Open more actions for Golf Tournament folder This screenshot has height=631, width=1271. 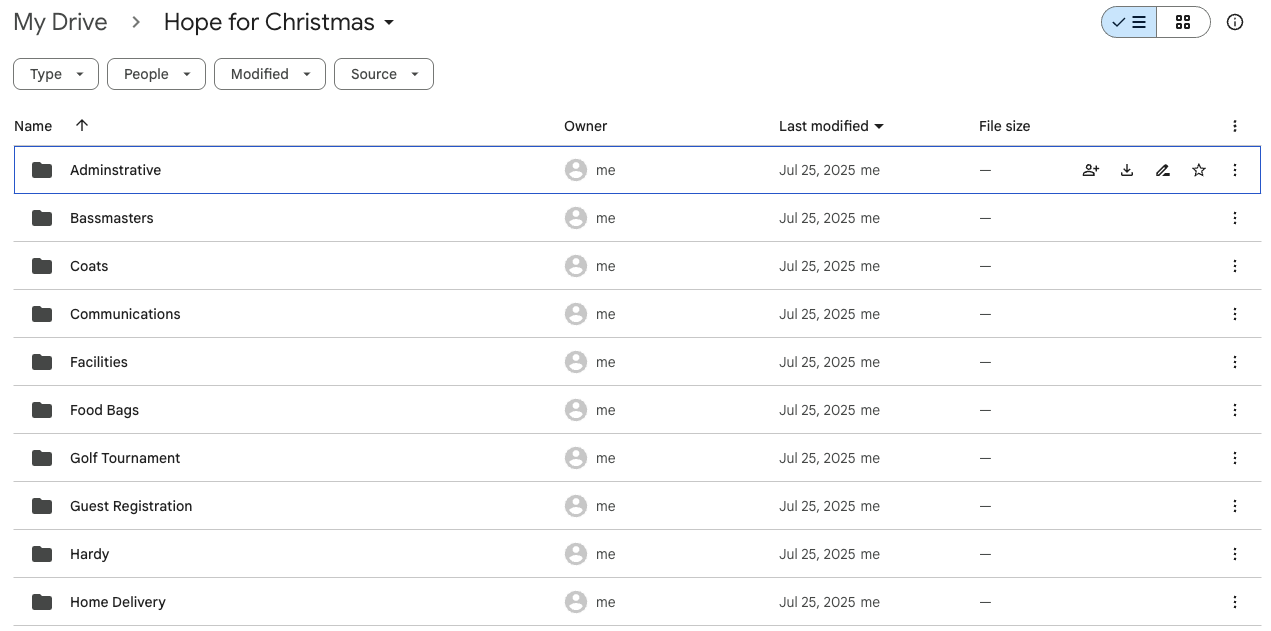[x=1235, y=458]
